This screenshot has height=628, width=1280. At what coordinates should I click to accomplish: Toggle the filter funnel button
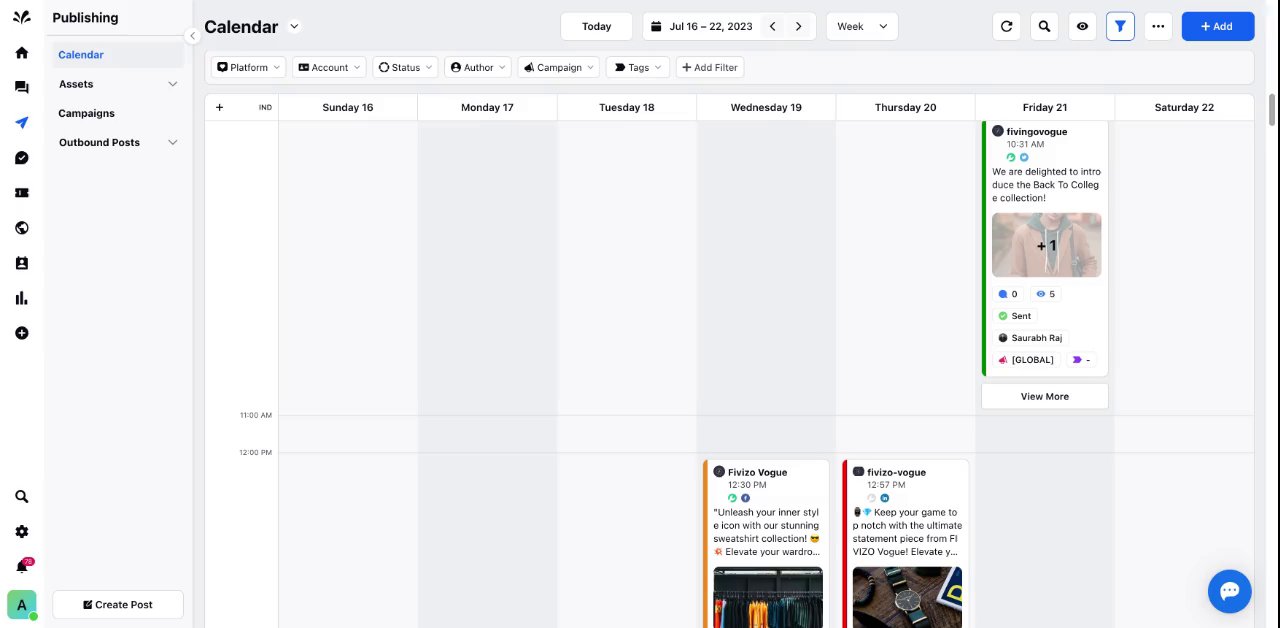click(1120, 26)
